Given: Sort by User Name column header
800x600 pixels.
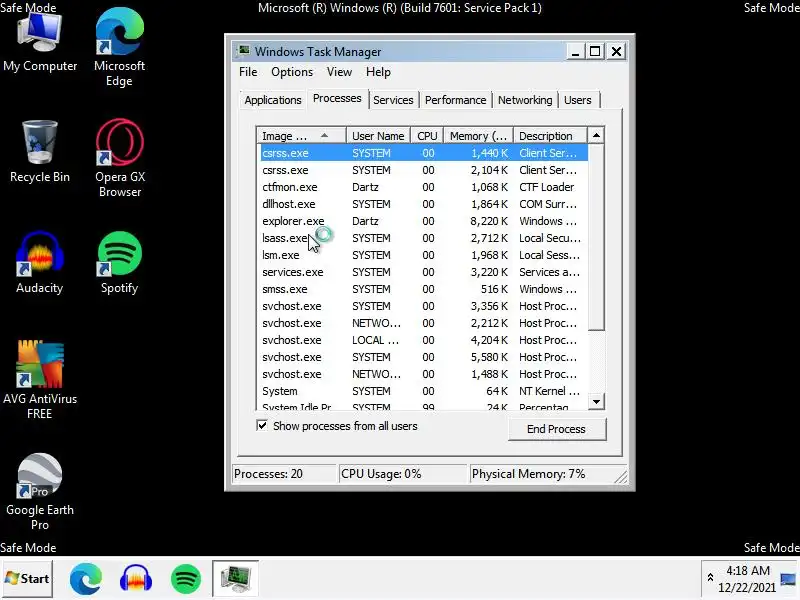Looking at the screenshot, I should [x=378, y=136].
